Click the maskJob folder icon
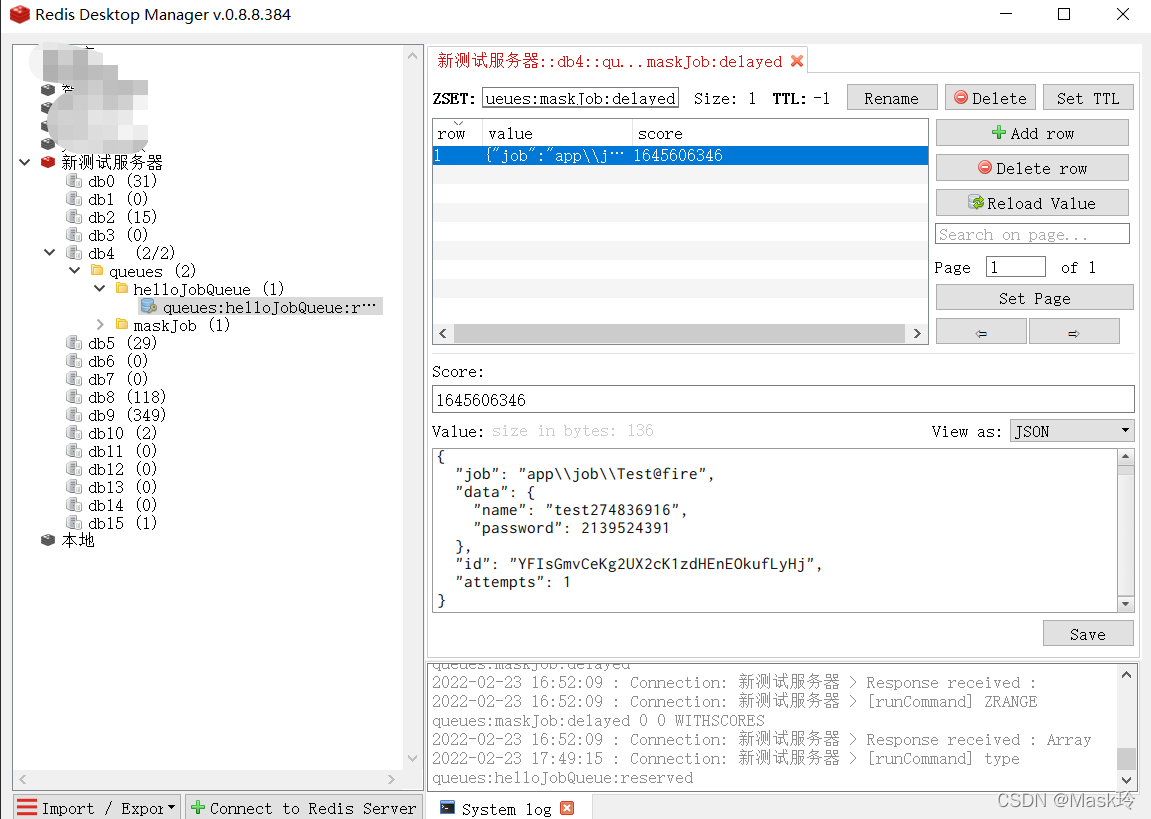Image resolution: width=1151 pixels, height=819 pixels. click(123, 324)
